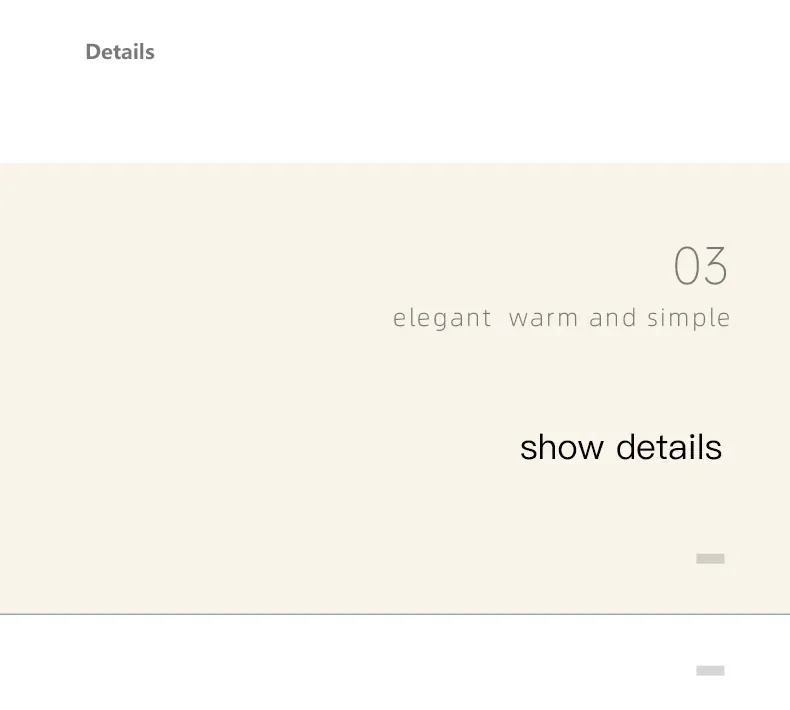Click the gray dash in the beige banner
The width and height of the screenshot is (790, 710).
710,558
